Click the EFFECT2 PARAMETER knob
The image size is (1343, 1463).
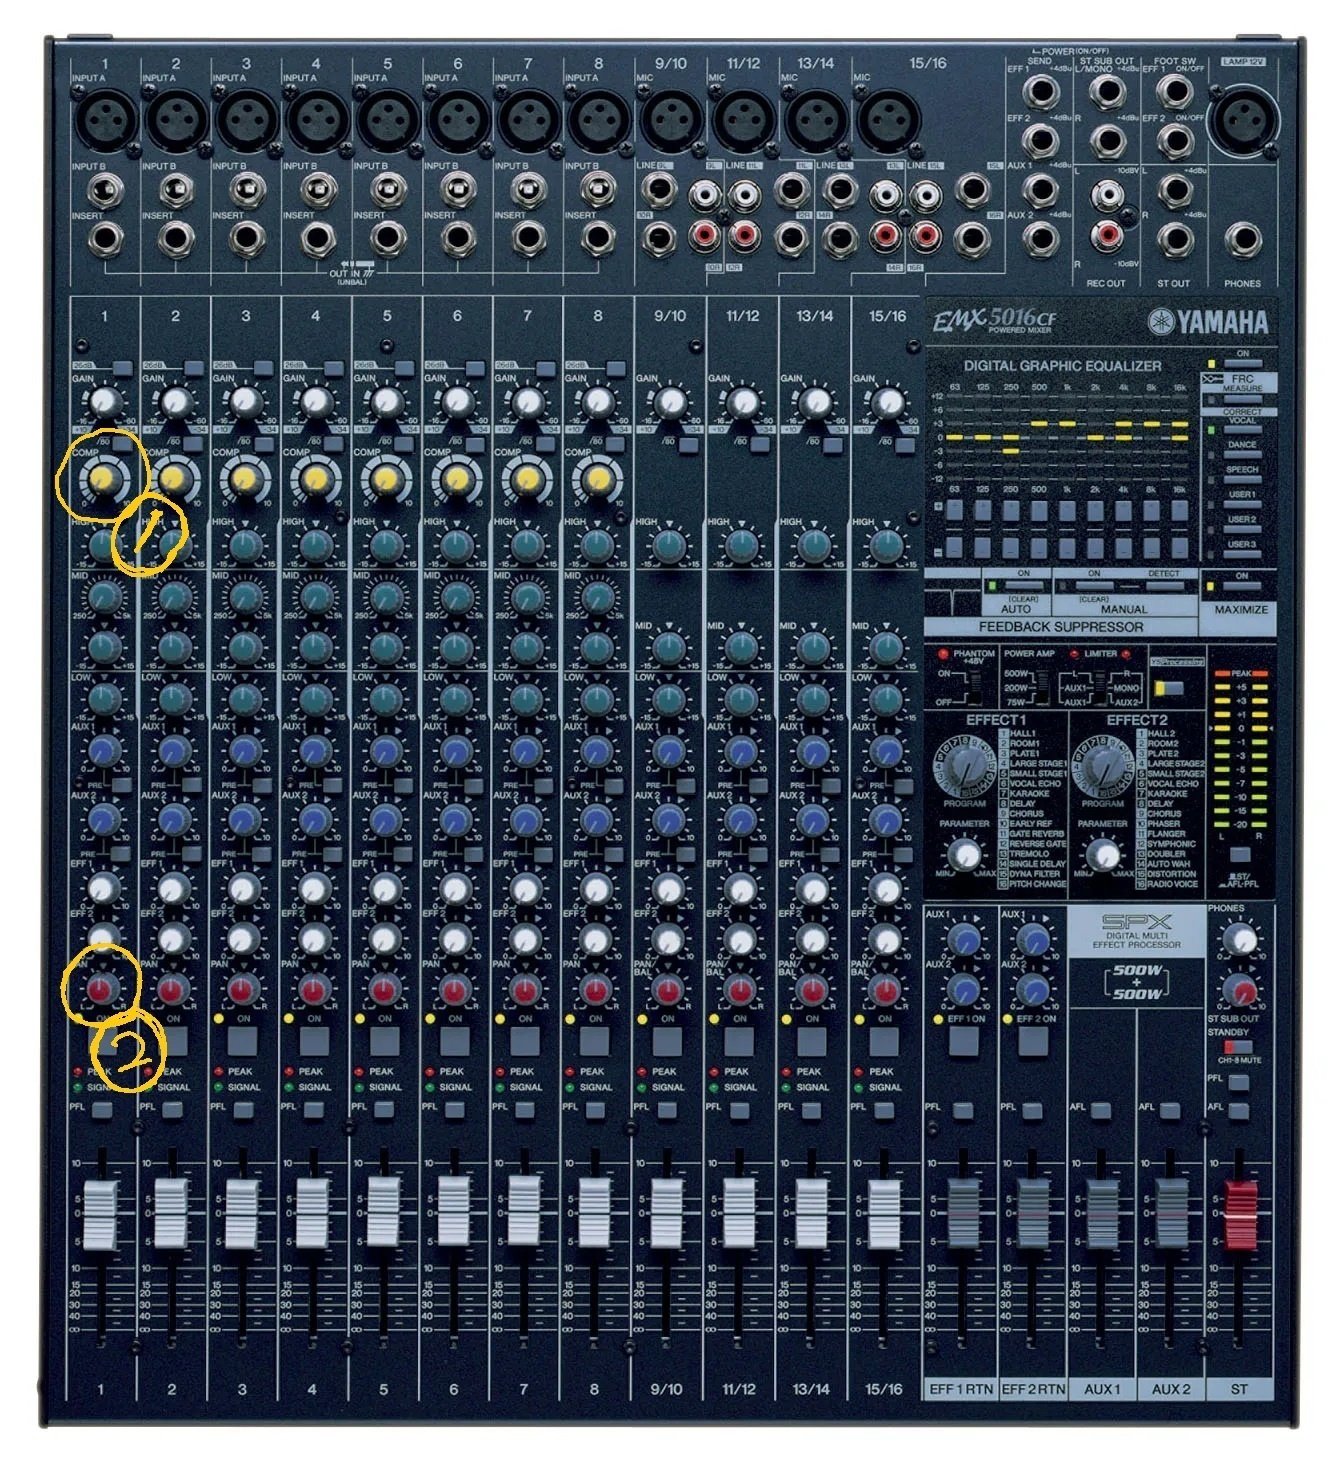pyautogui.click(x=1103, y=856)
